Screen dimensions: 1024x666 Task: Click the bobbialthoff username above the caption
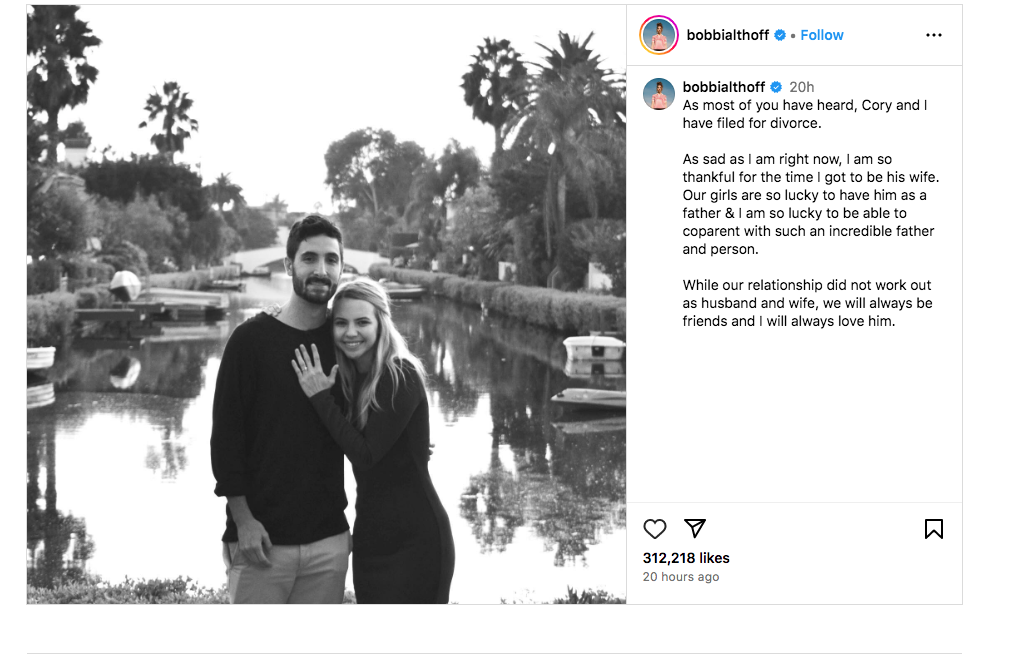(724, 87)
